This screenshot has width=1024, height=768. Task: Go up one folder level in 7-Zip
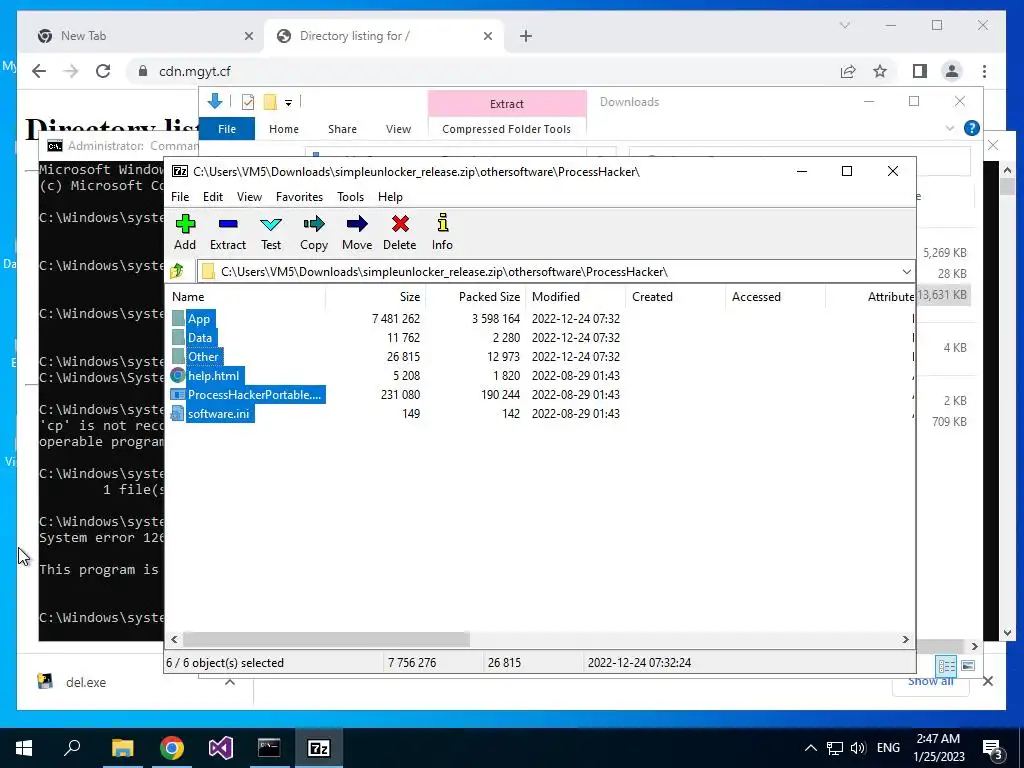pos(176,271)
